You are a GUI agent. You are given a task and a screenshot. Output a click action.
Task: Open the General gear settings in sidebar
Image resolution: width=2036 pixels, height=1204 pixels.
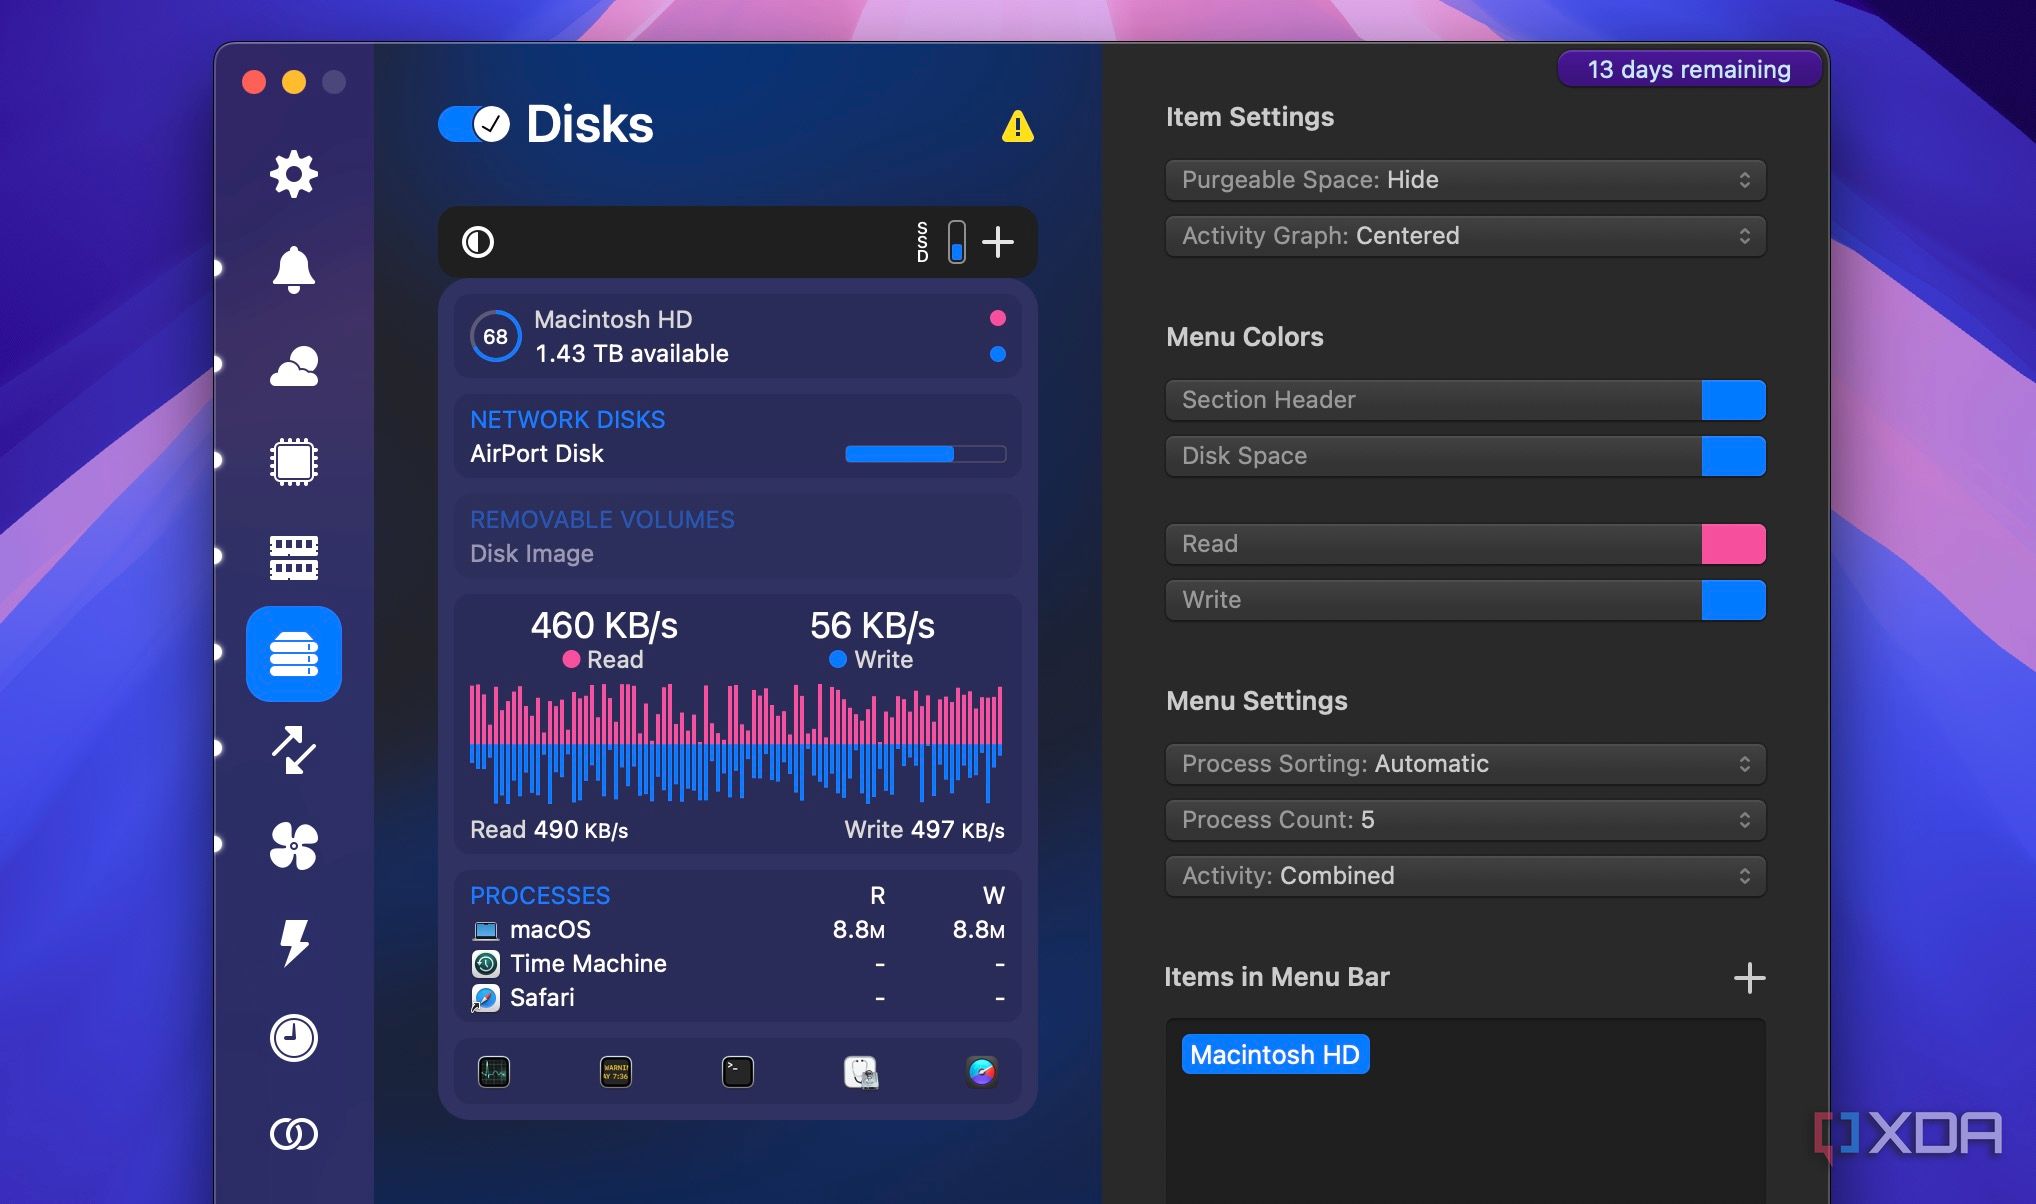(293, 174)
